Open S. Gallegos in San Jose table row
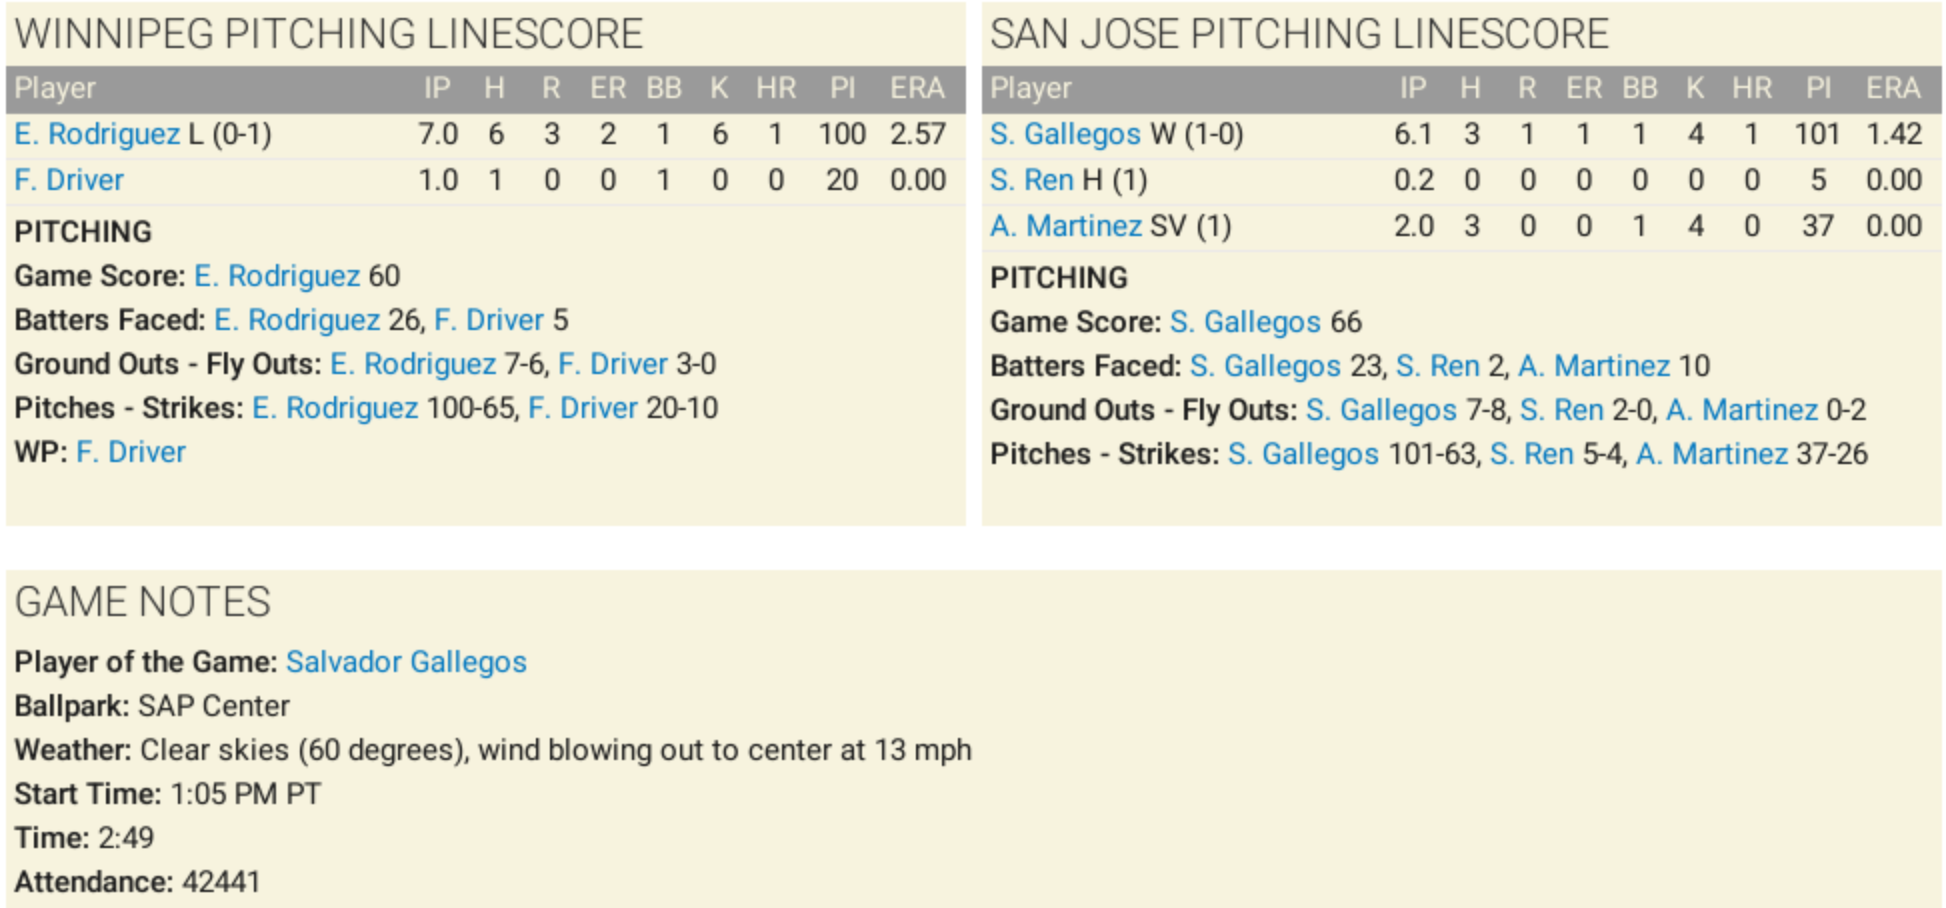Viewport: 1946px width, 908px height. (x=1065, y=134)
